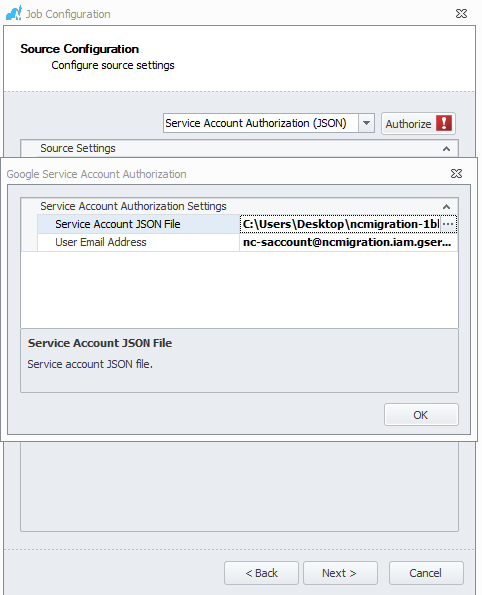Click the Google Service Account Authorization title text
Viewport: 482px width, 595px height.
point(96,174)
